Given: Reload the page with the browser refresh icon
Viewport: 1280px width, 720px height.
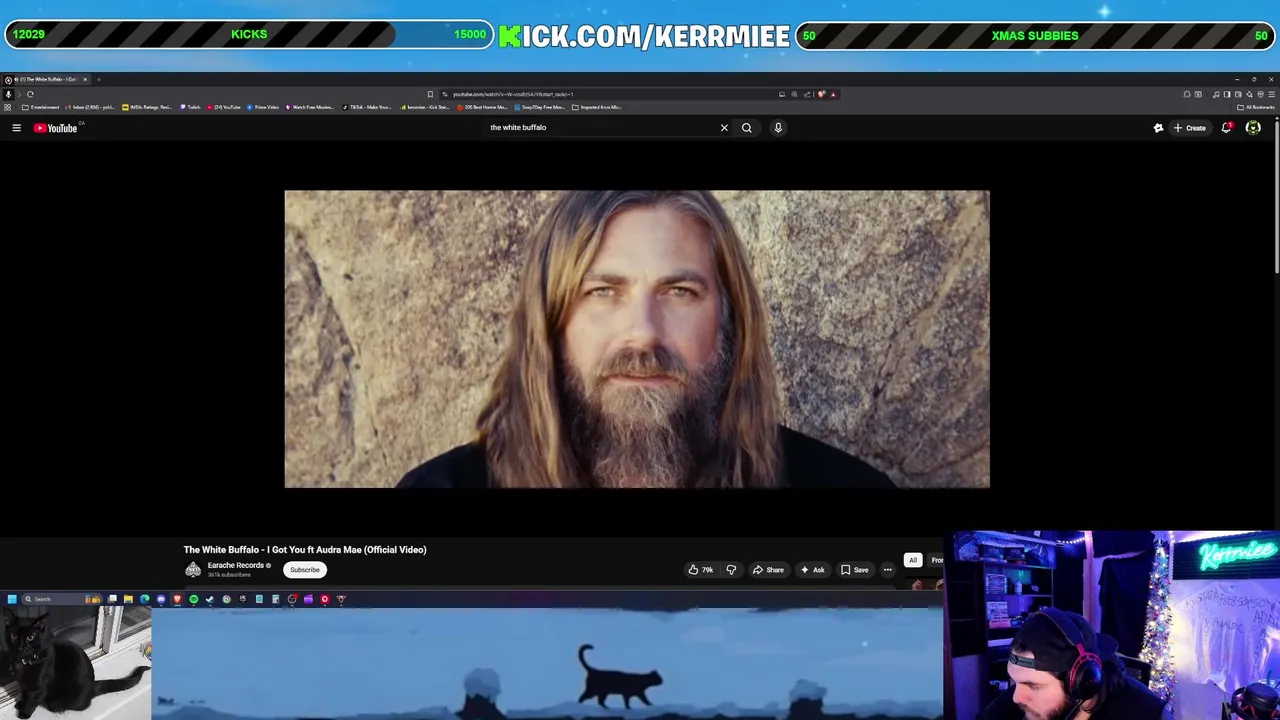Looking at the screenshot, I should tap(30, 94).
